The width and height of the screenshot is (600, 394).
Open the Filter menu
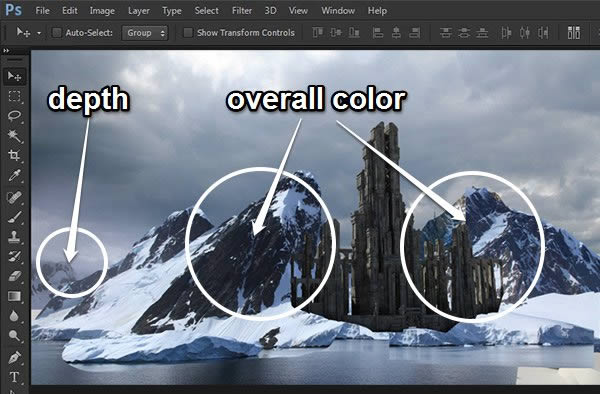[242, 11]
